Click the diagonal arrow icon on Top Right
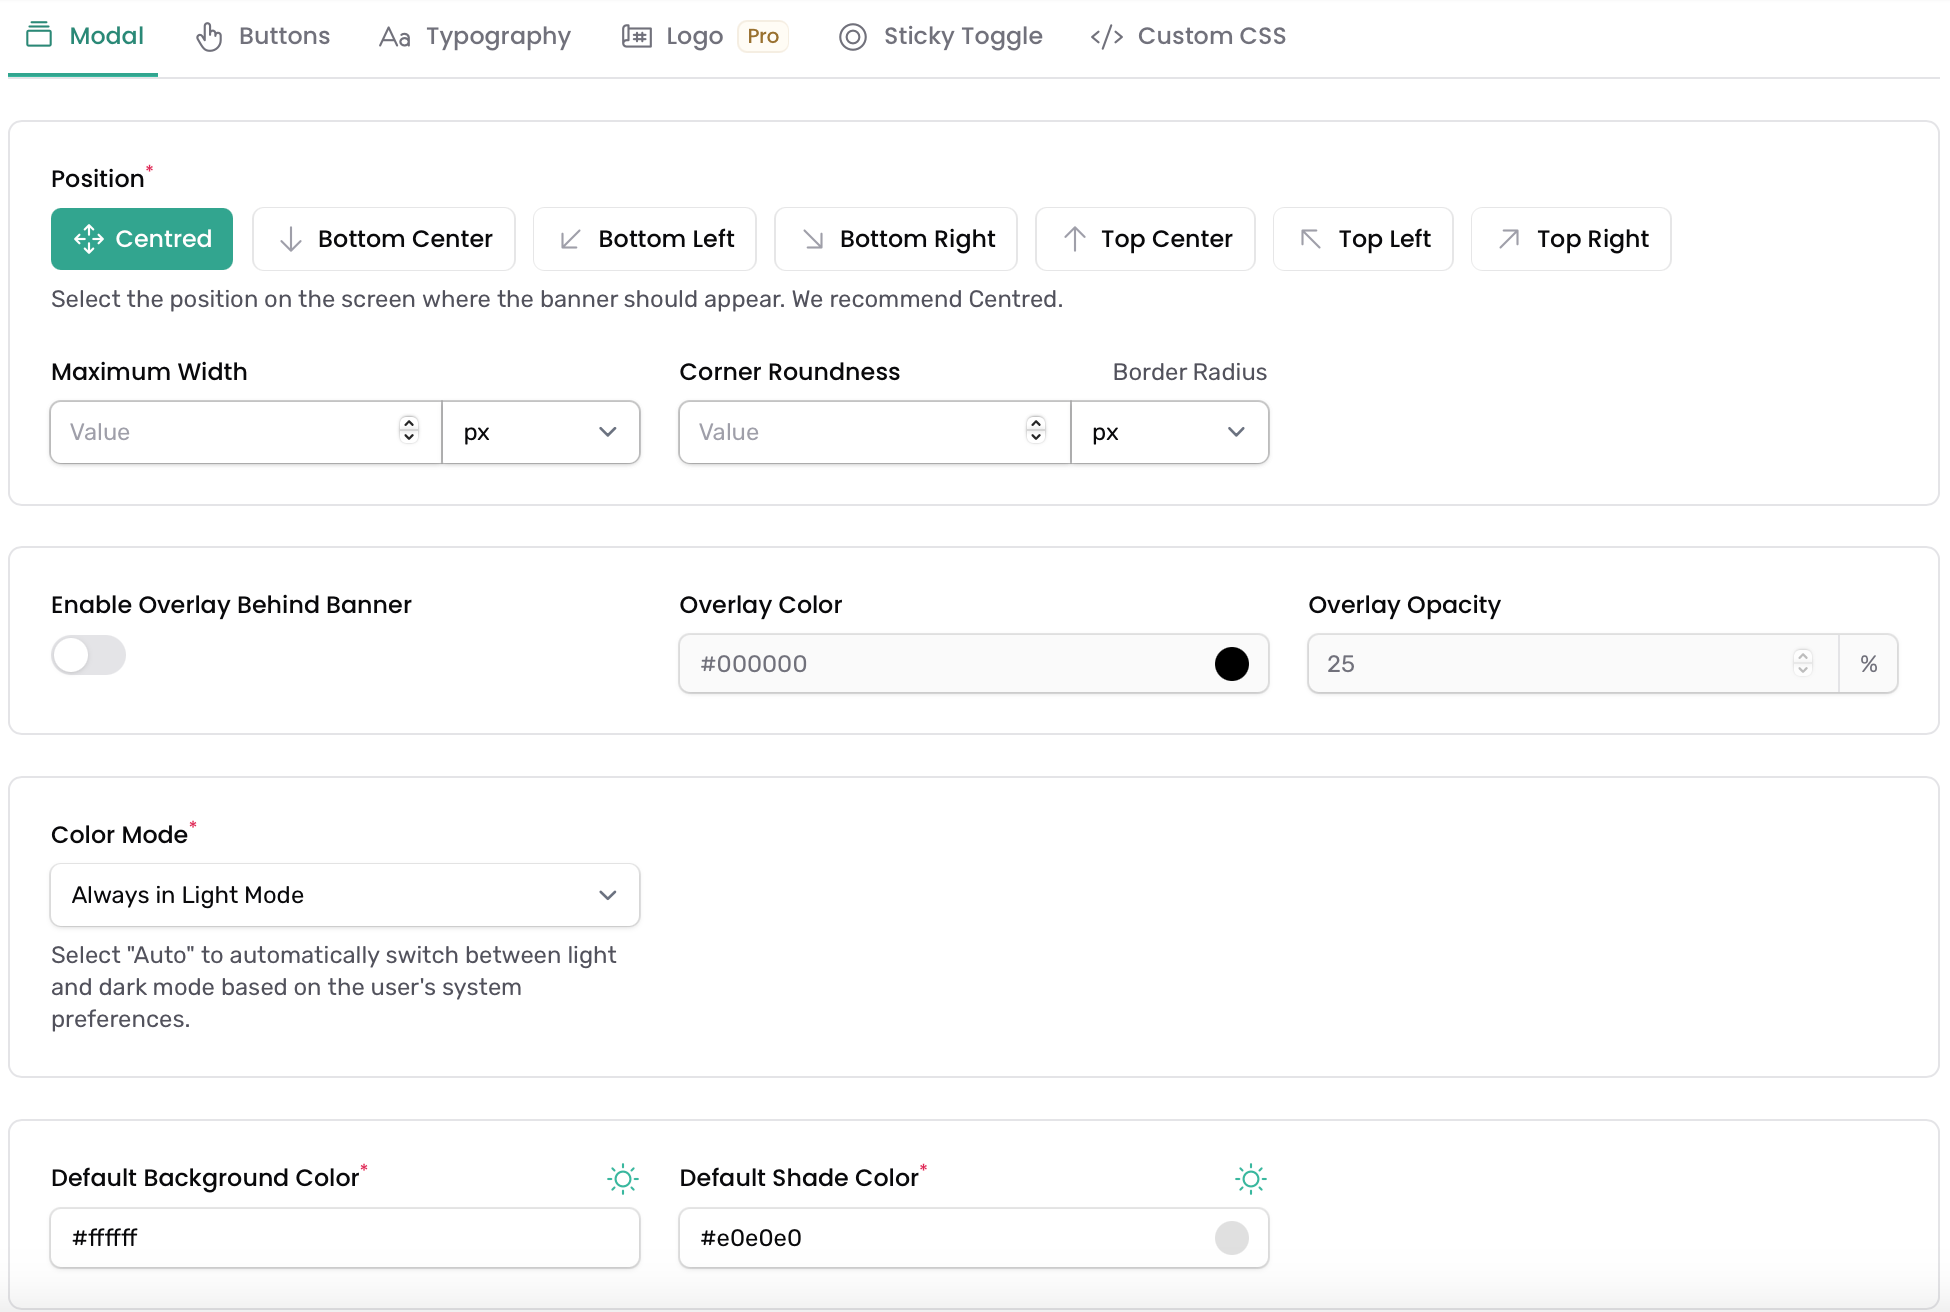The width and height of the screenshot is (1950, 1312). [1510, 239]
